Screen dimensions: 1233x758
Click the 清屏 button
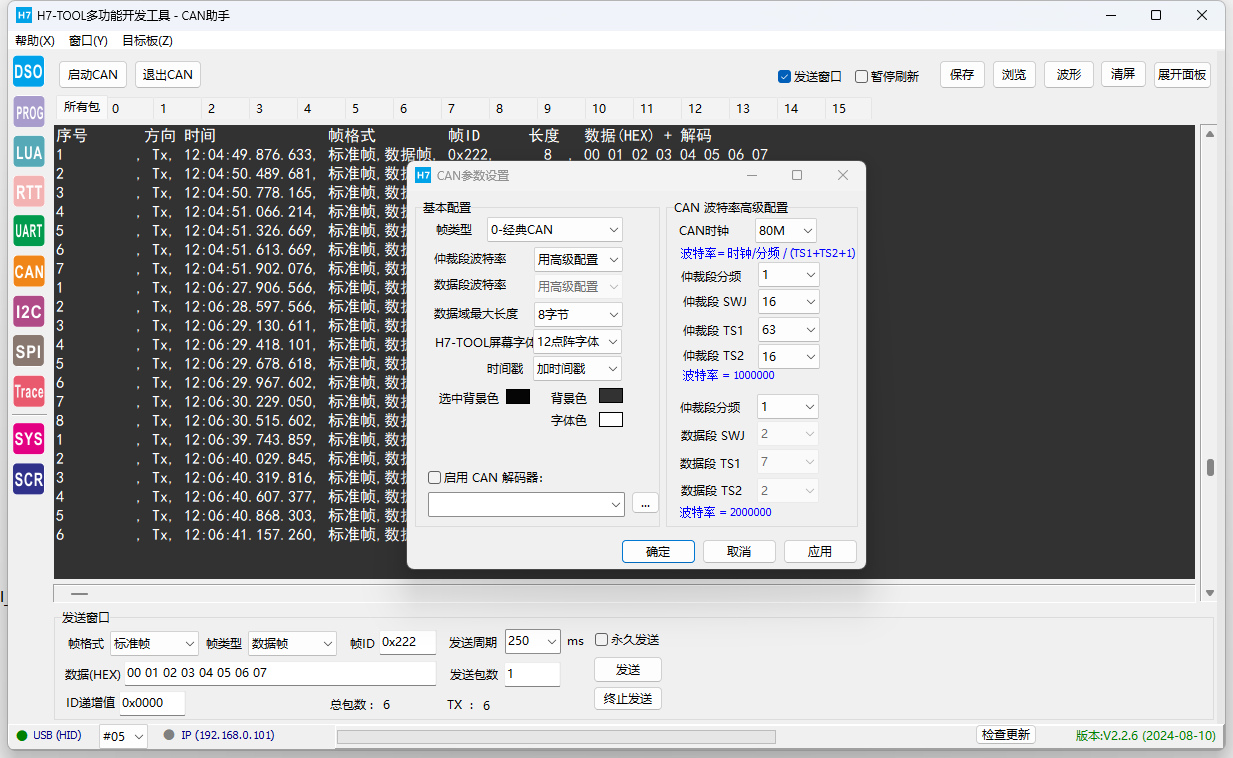coord(1123,75)
